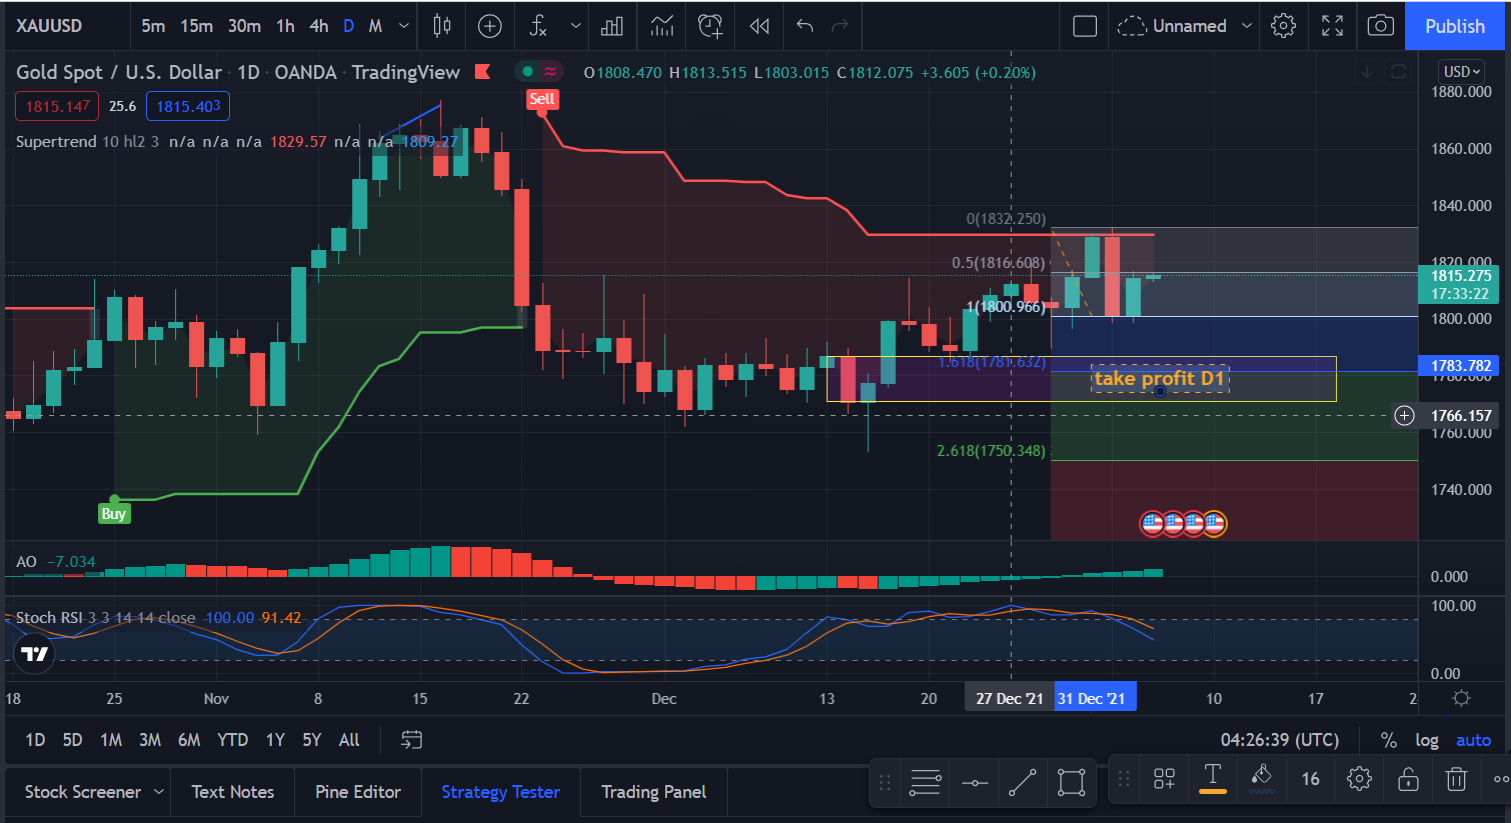Click the economic events flag icons
Viewport: 1511px width, 823px height.
pyautogui.click(x=1183, y=522)
